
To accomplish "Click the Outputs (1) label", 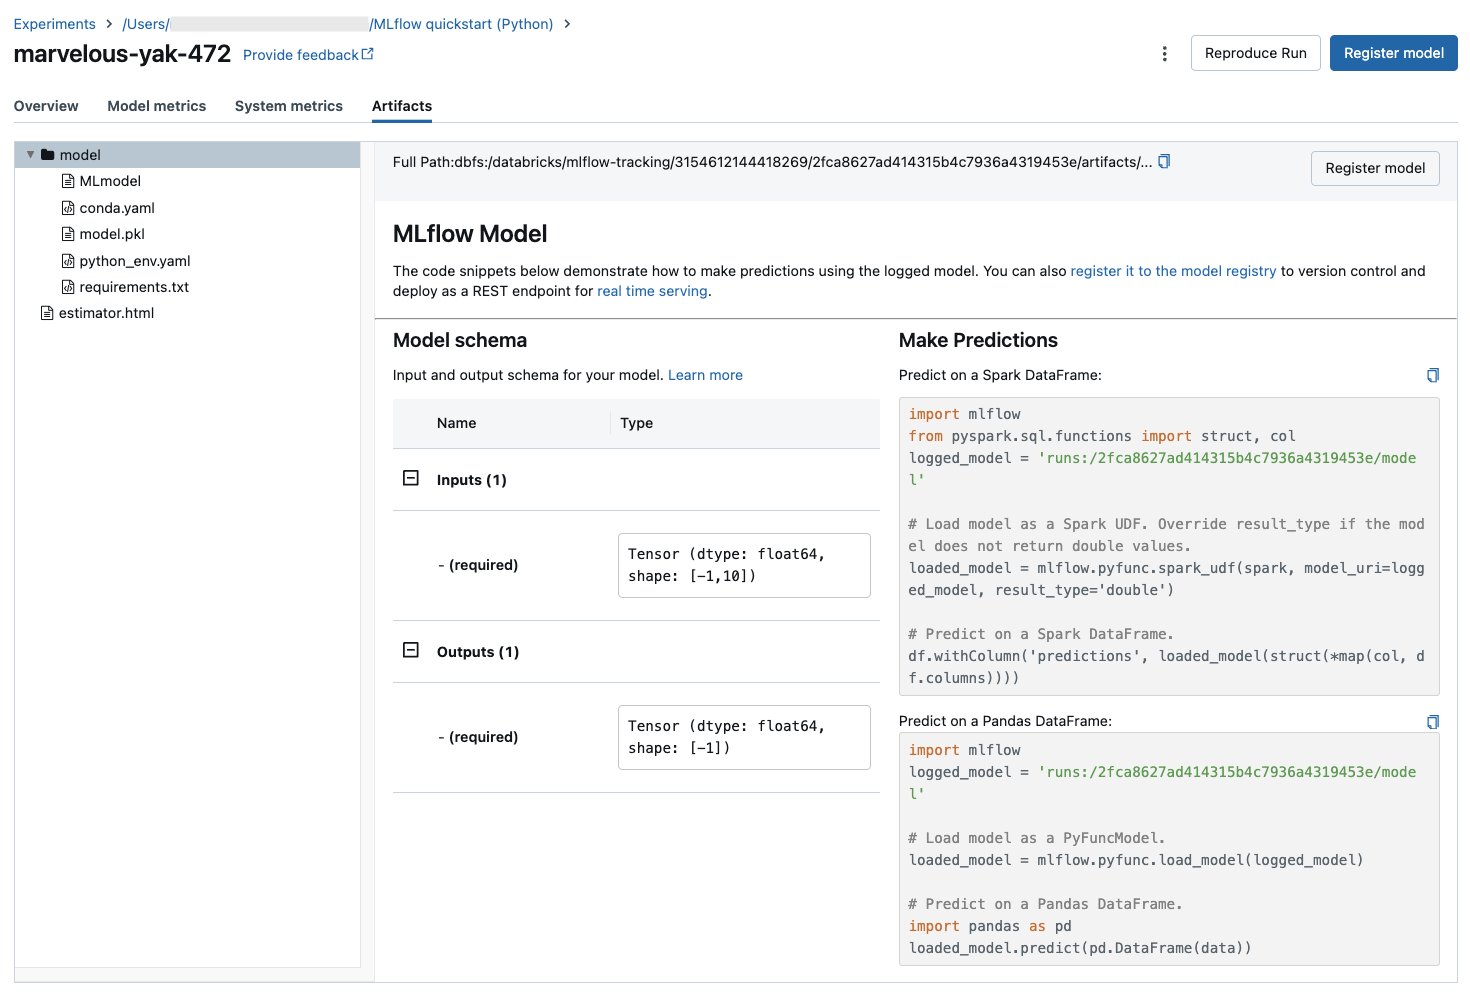I will tap(478, 652).
